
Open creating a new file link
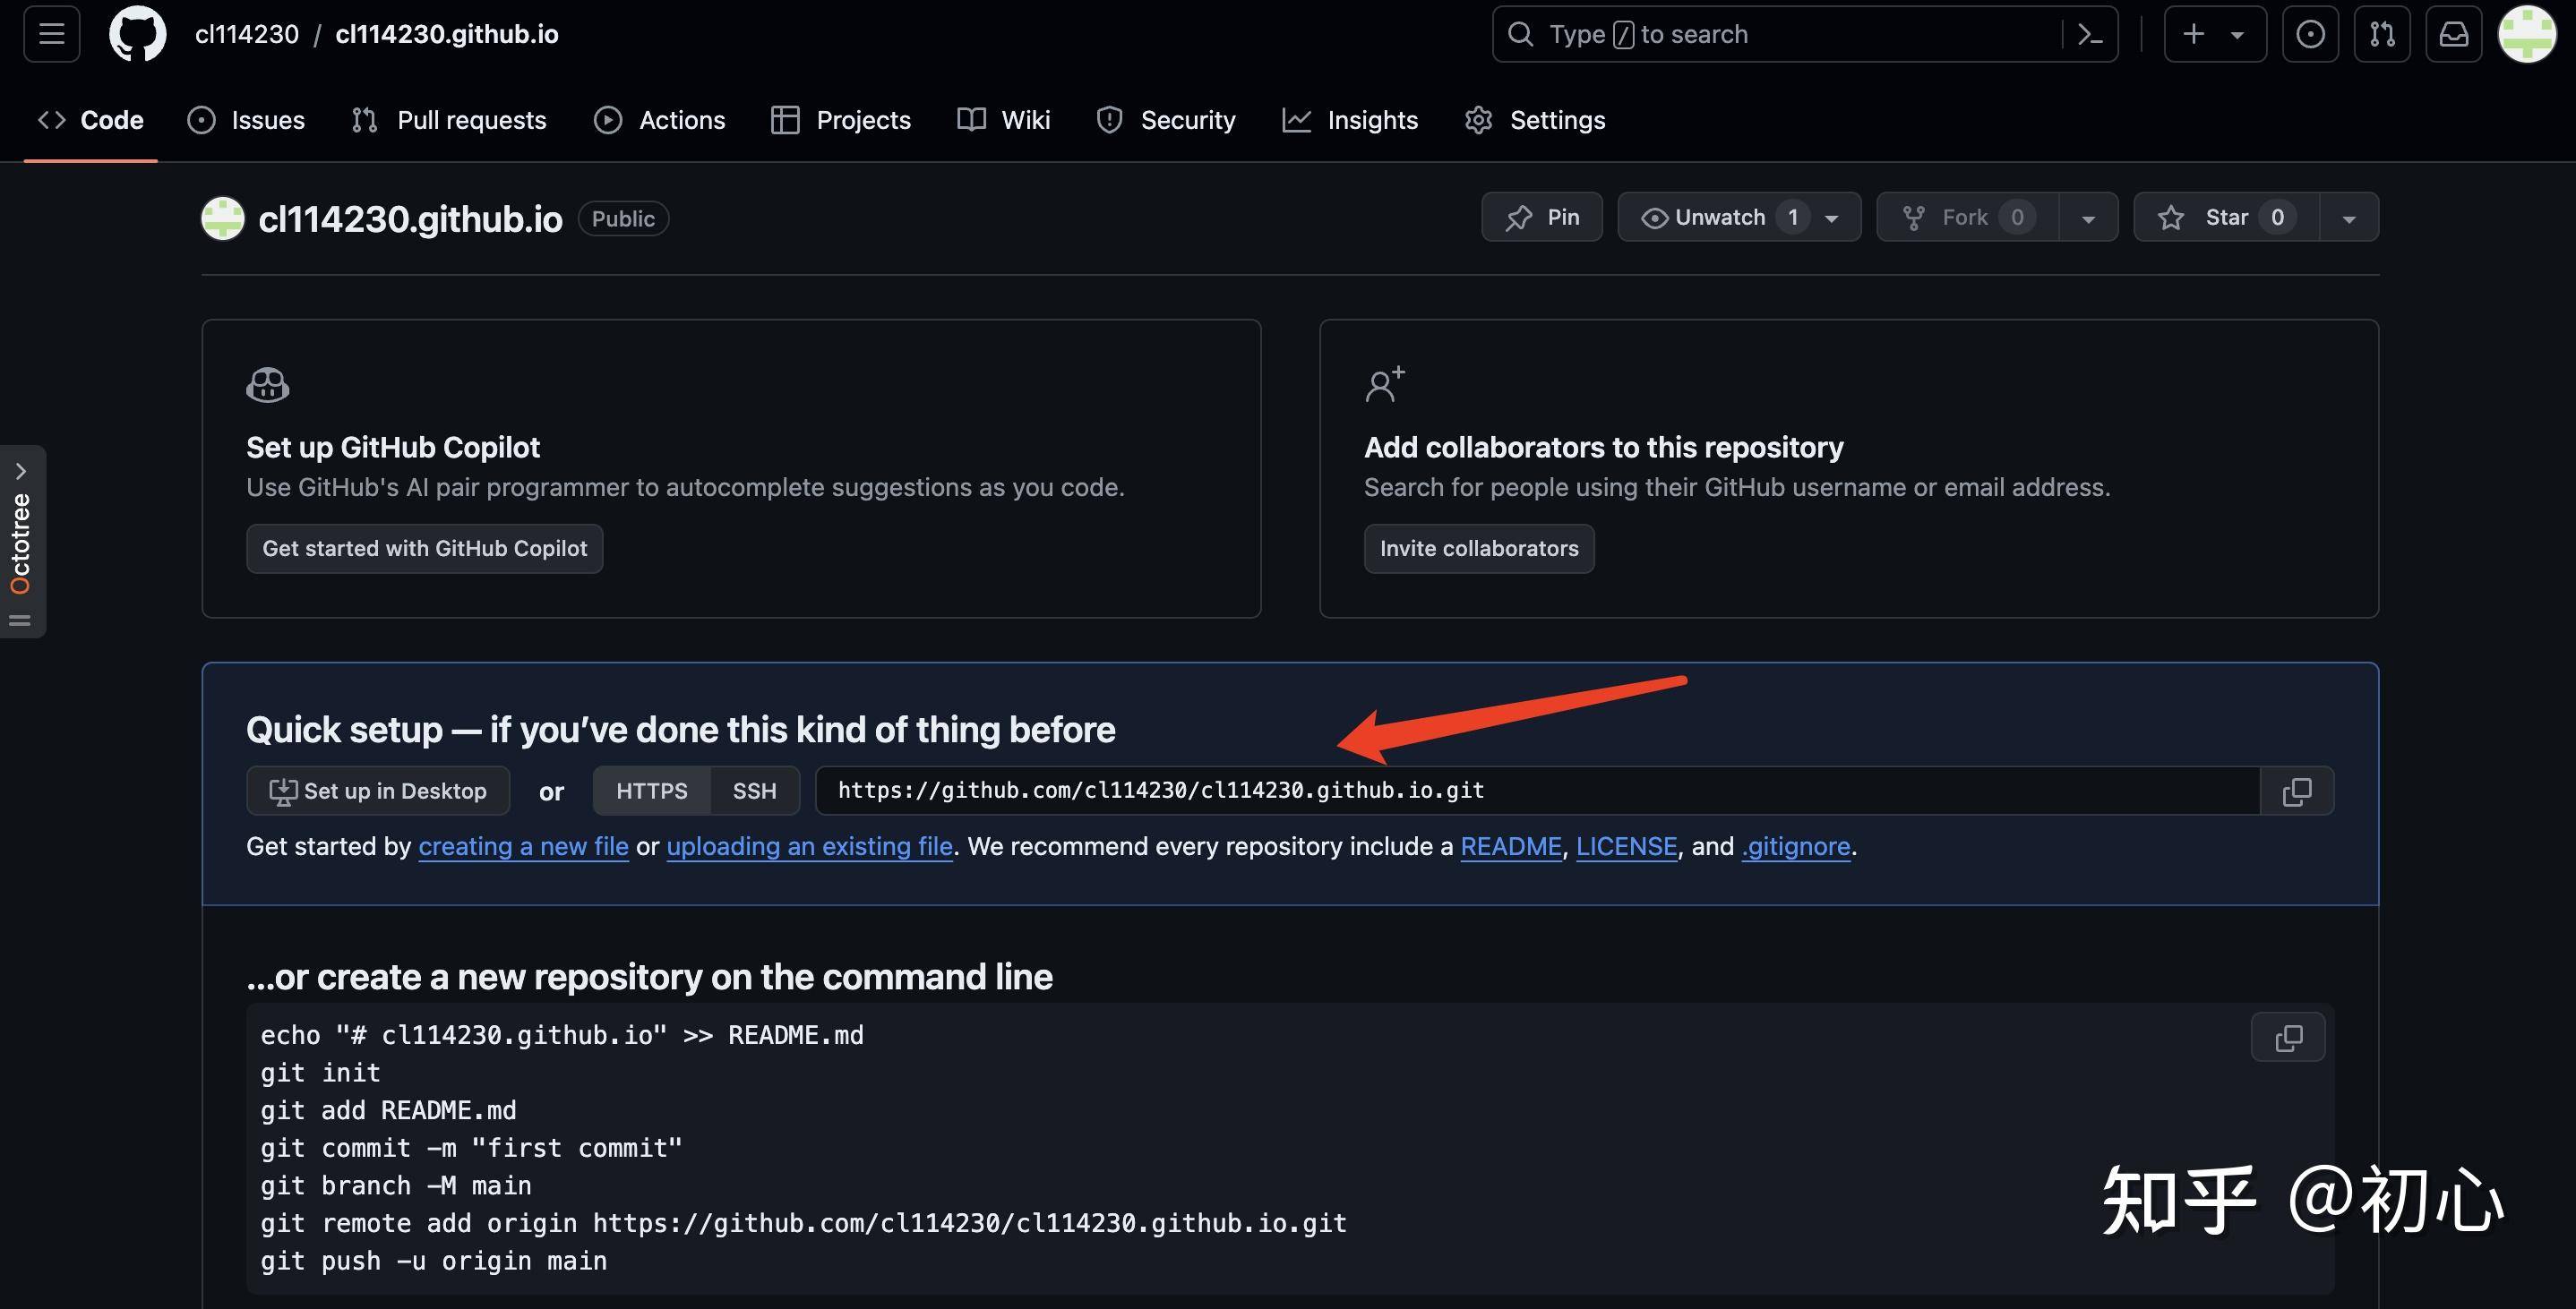click(524, 846)
